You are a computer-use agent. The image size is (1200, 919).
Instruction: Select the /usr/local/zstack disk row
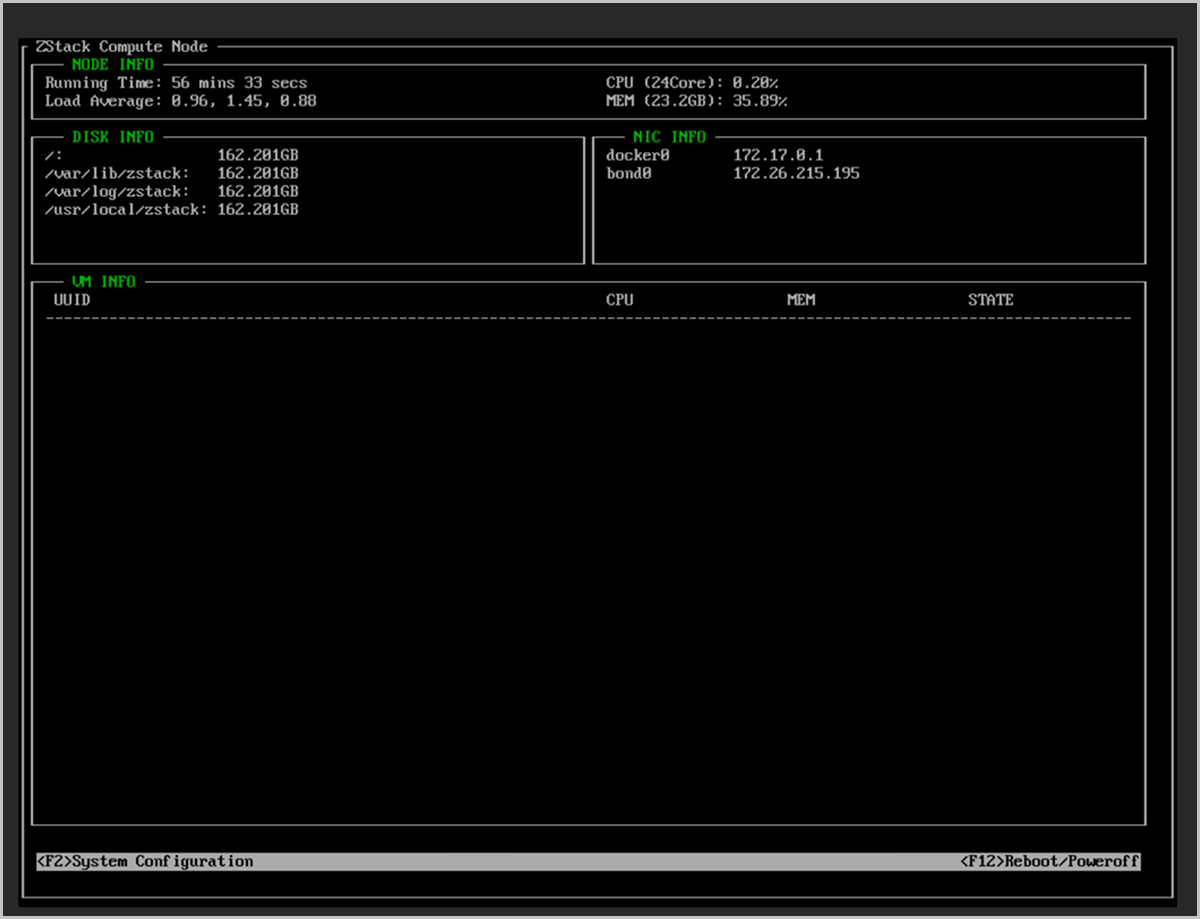(x=171, y=209)
